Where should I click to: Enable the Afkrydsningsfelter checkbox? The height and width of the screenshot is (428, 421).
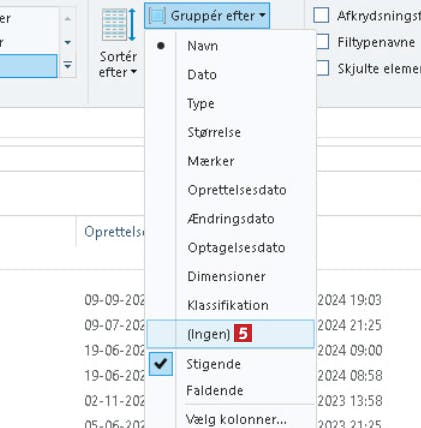click(x=321, y=15)
